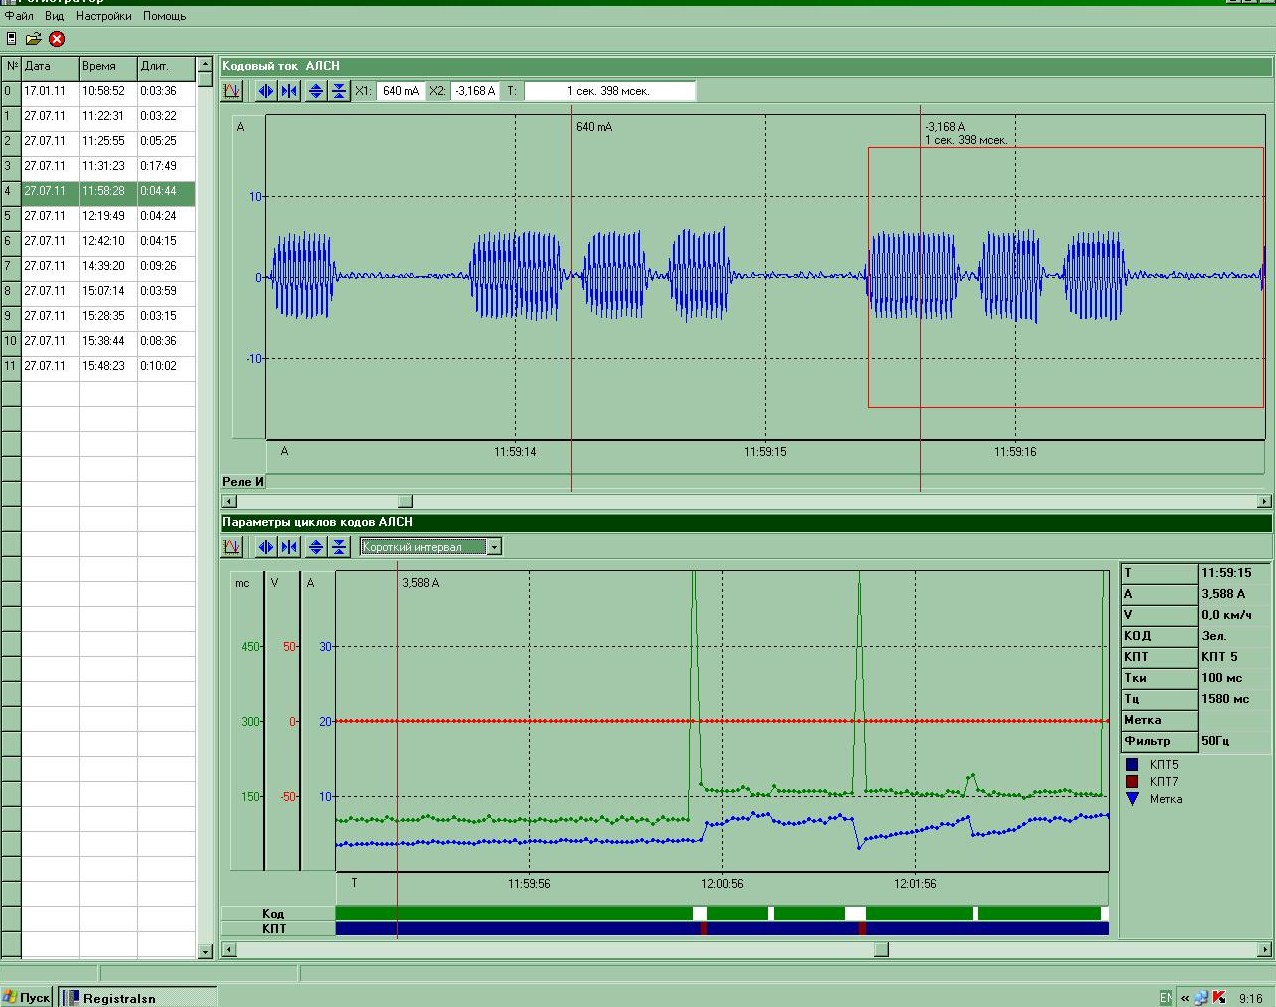This screenshot has height=1007, width=1276.
Task: Click the red stop/close icon in main toolbar
Action: coord(57,39)
